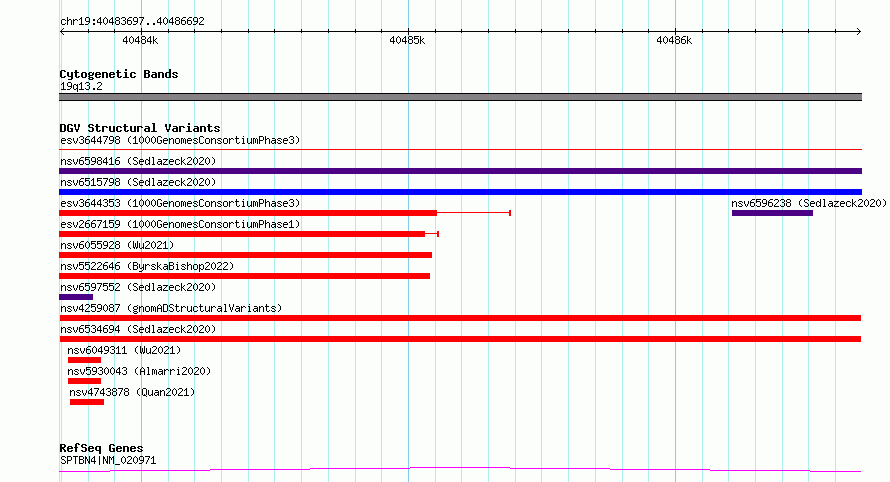Click the chr19:40483697..40486692 coordinates text
Screen dimensions: 890x482
(x=132, y=21)
